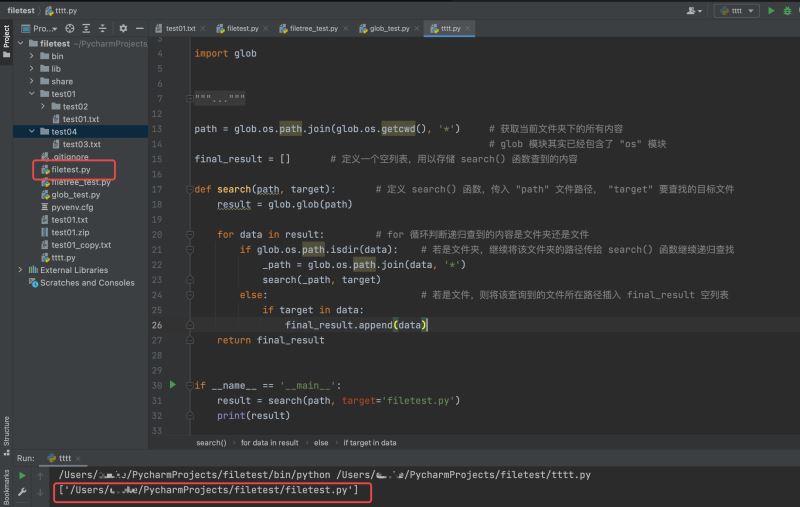Image resolution: width=800 pixels, height=507 pixels.
Task: Collapse the test04 folder
Action: pos(31,131)
